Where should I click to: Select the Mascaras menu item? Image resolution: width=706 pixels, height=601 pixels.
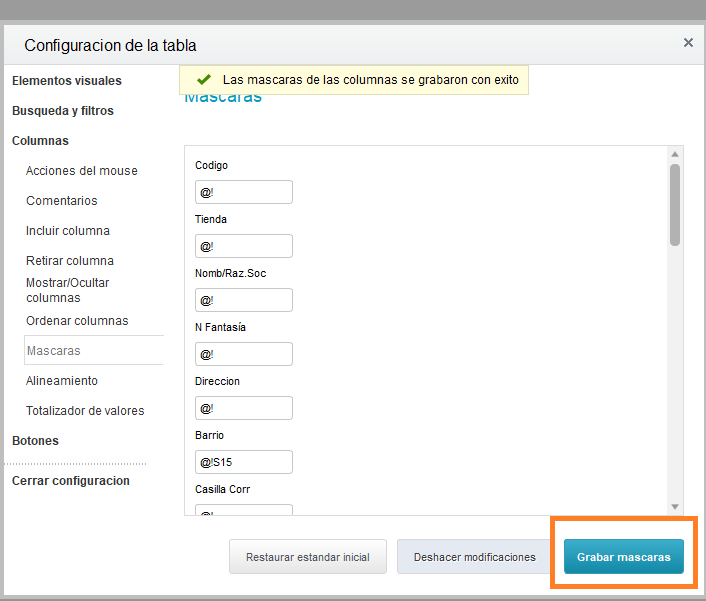tap(94, 350)
